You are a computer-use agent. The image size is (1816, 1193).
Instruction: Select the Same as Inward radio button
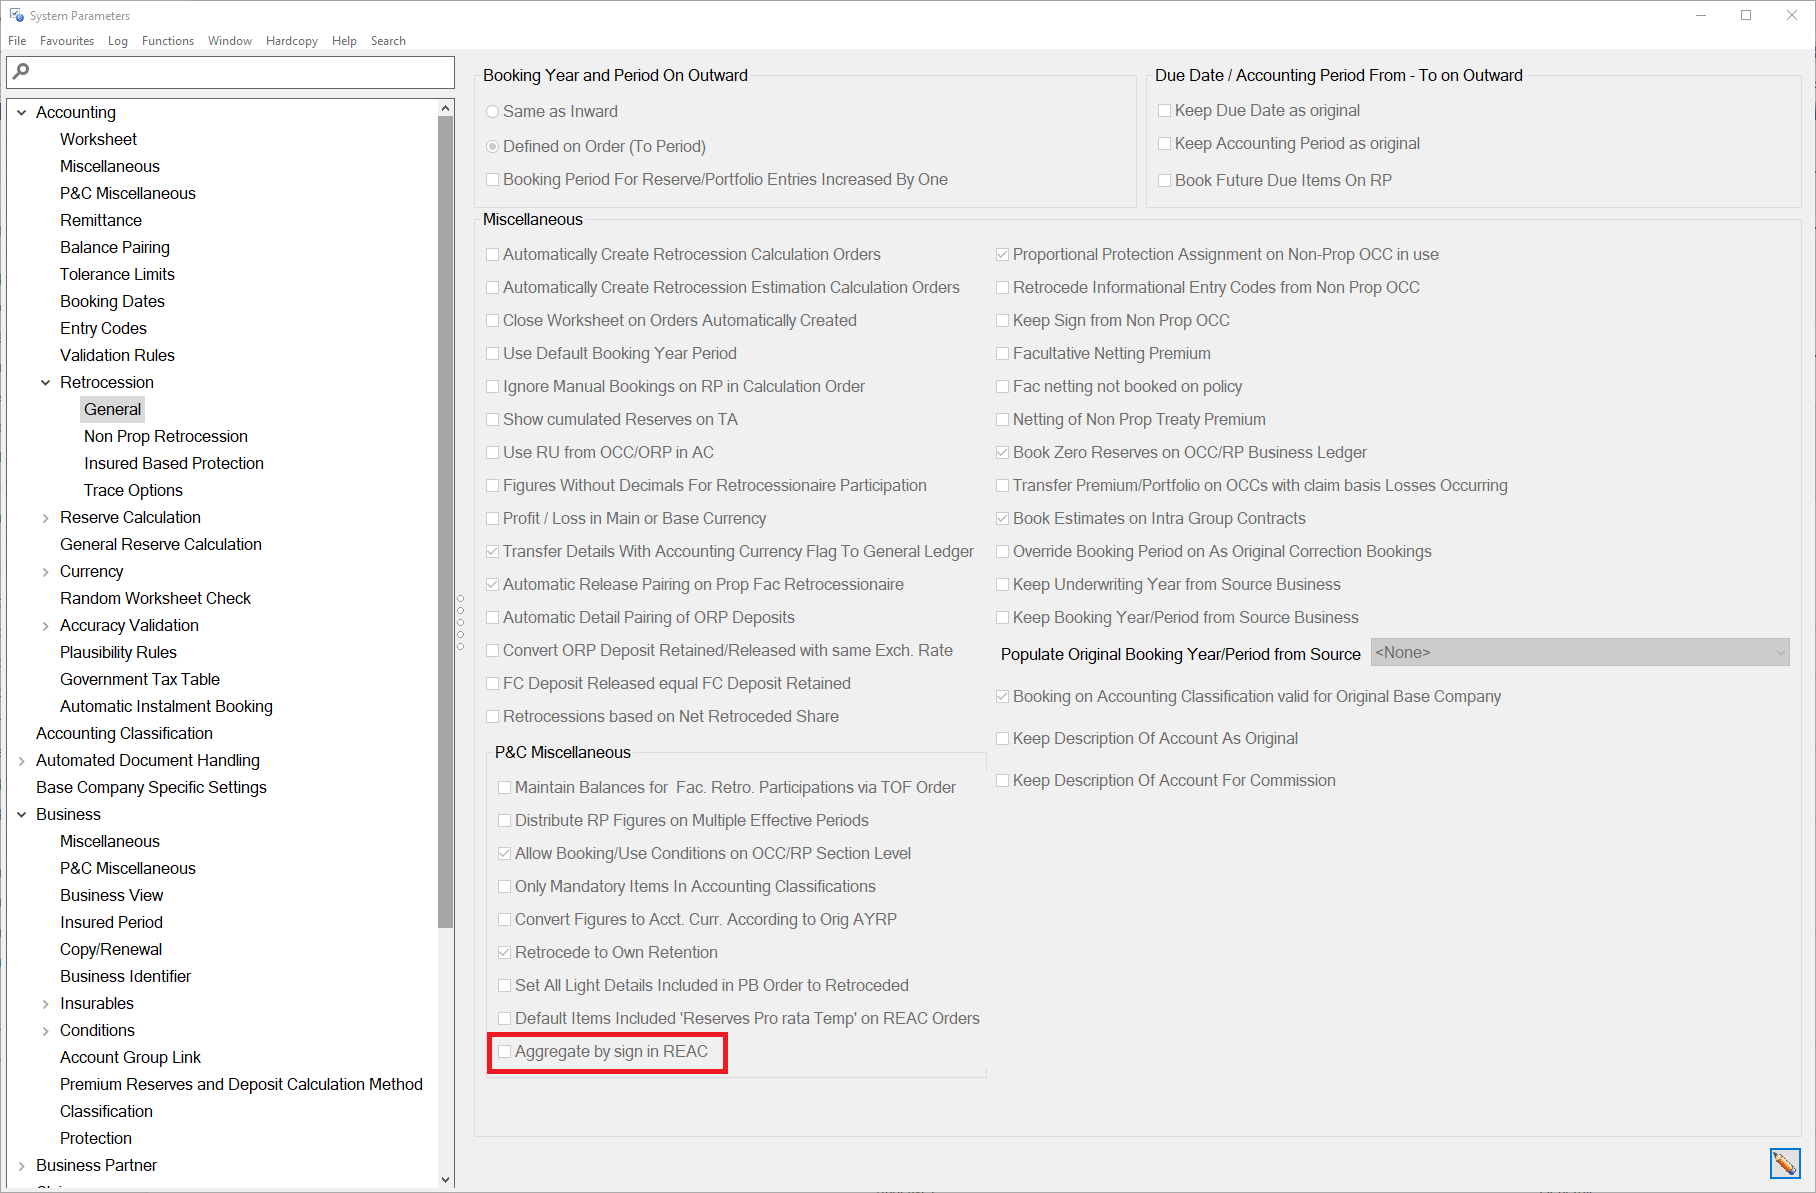click(x=492, y=112)
